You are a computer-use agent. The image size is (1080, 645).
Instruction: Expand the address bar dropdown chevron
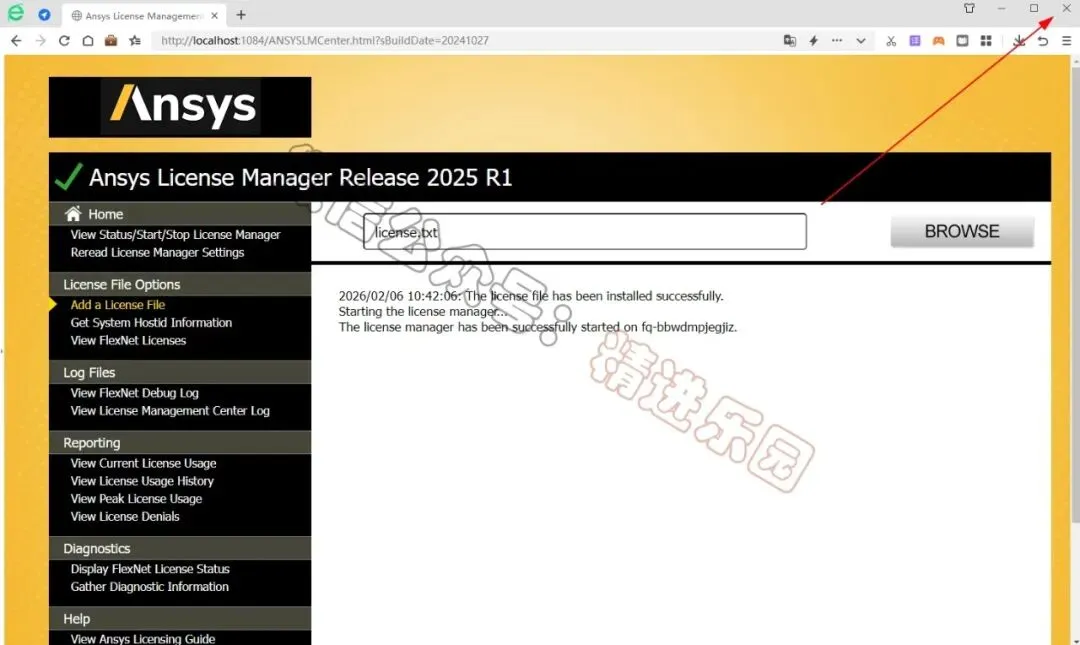point(861,41)
